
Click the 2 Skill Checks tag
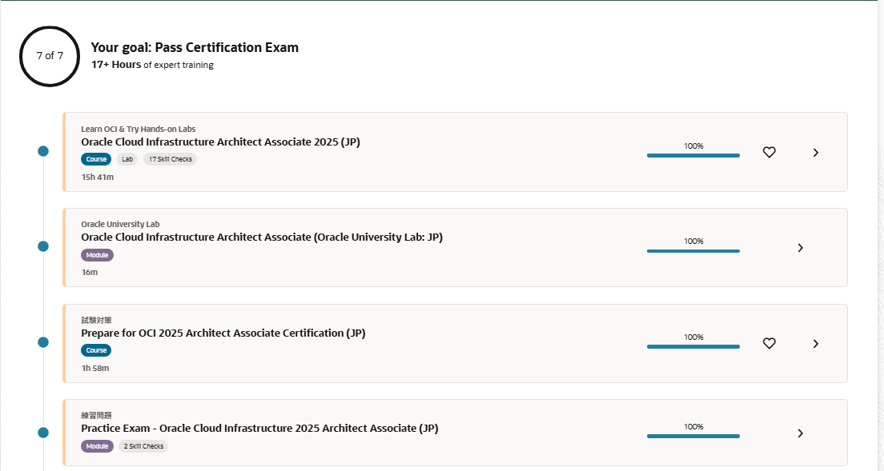tap(143, 446)
